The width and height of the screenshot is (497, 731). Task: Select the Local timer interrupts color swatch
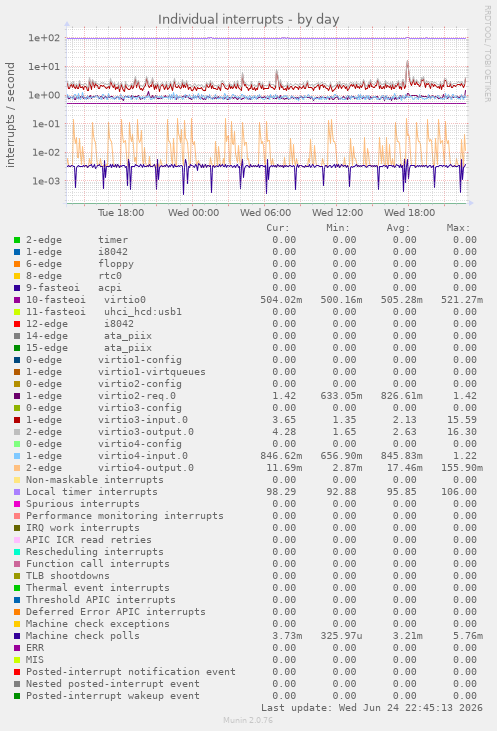coord(17,492)
